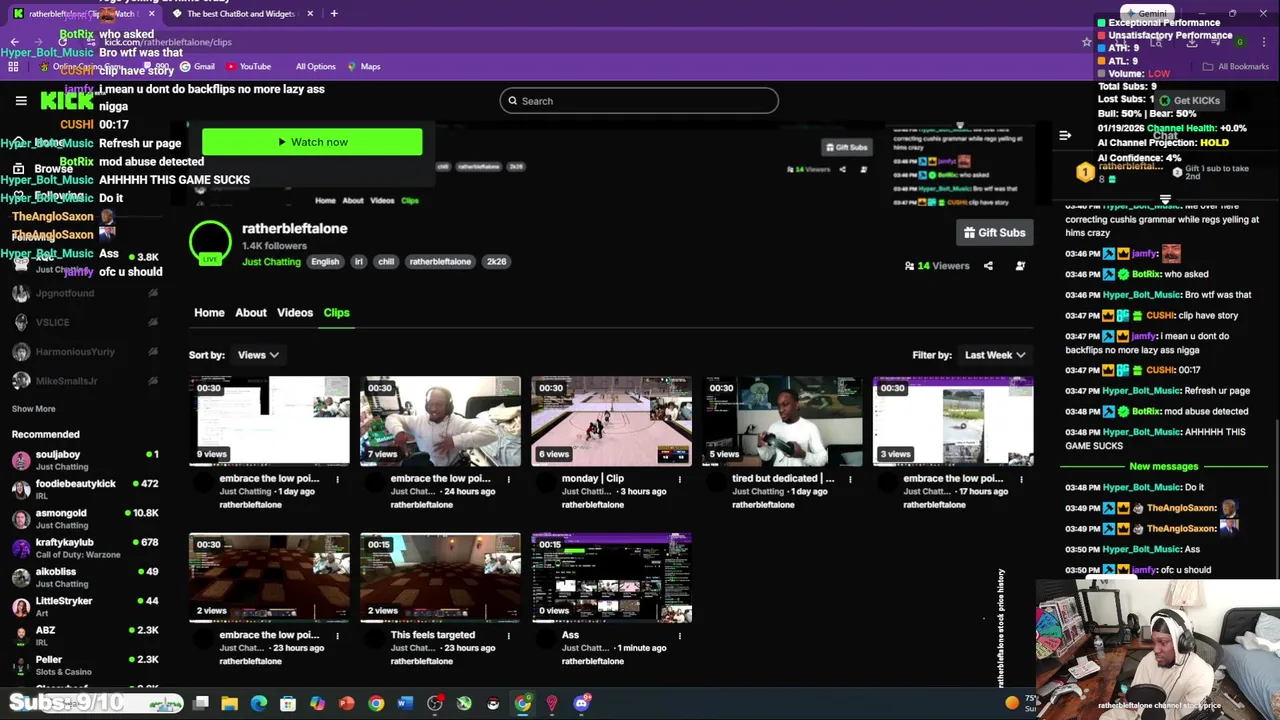This screenshot has height=720, width=1280.
Task: Click inside the Kick search field
Action: (639, 101)
